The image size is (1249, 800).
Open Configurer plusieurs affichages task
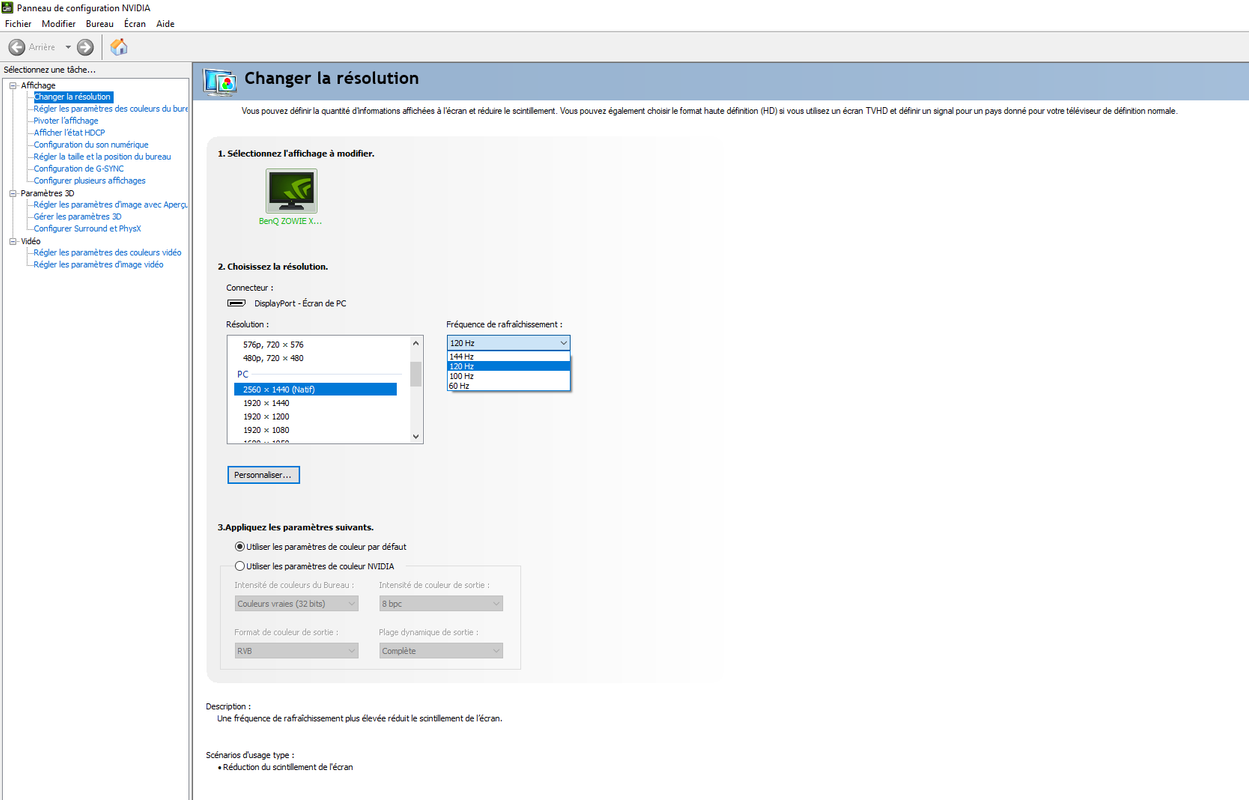pos(89,181)
